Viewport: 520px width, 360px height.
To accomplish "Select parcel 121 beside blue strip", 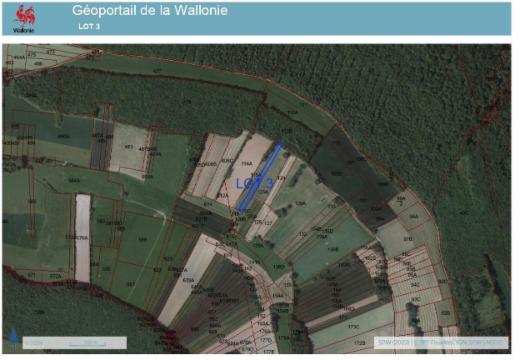I will [x=281, y=178].
